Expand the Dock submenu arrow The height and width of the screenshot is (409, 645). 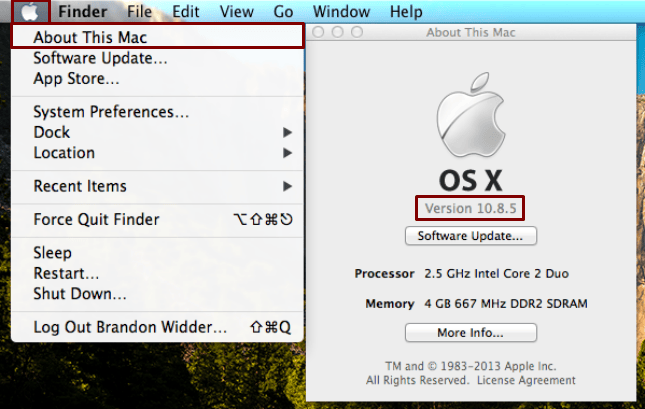(288, 132)
